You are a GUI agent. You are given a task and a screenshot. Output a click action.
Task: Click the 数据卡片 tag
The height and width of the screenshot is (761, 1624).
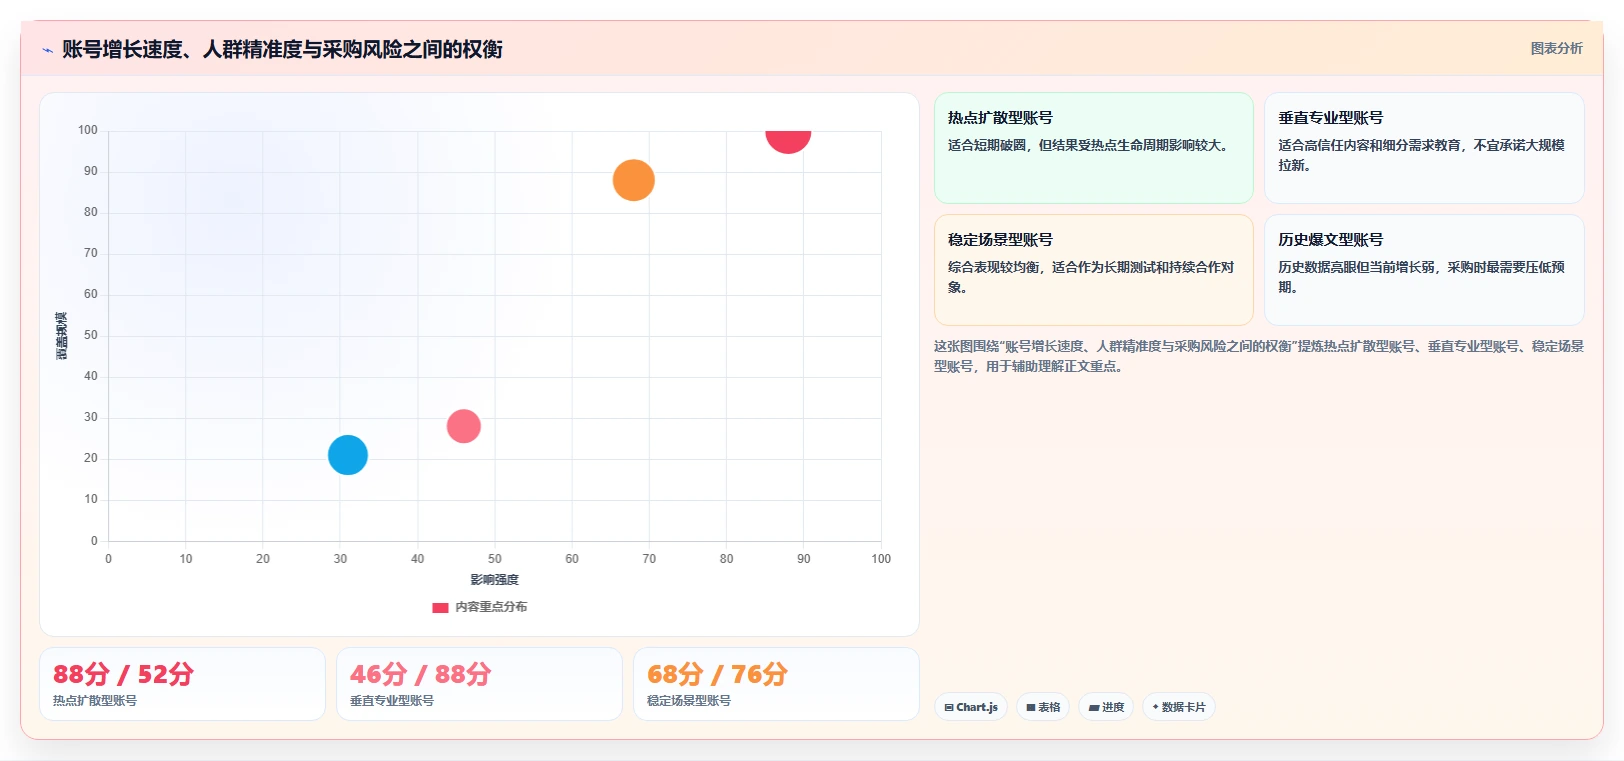1178,707
